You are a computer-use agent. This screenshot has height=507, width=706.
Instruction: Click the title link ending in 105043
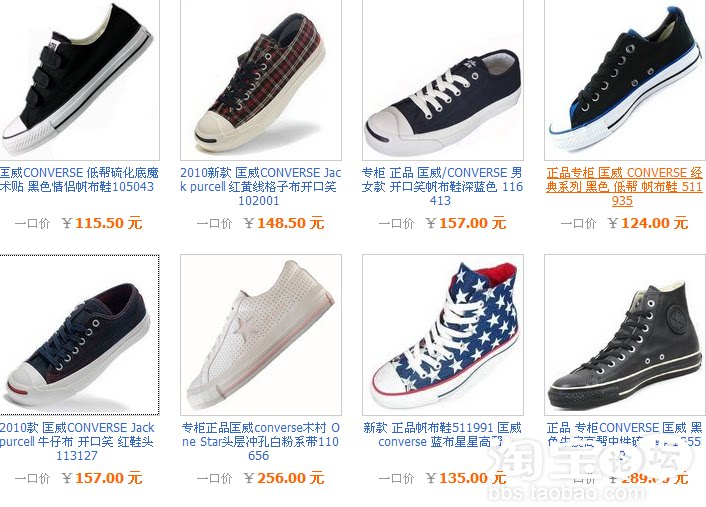point(79,180)
